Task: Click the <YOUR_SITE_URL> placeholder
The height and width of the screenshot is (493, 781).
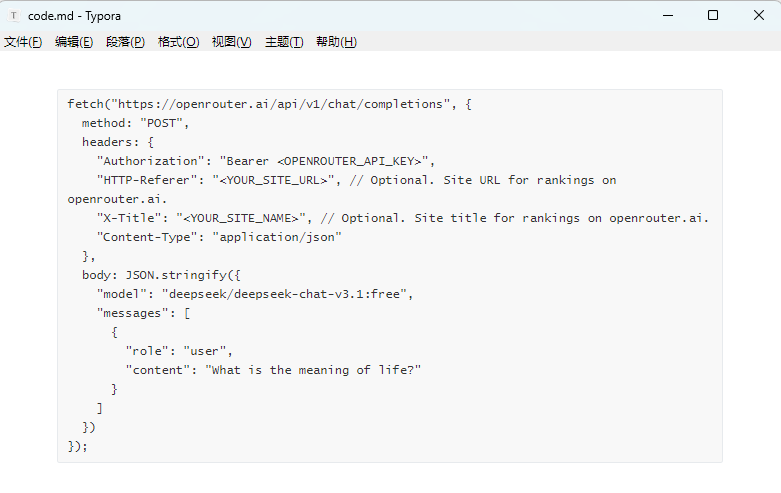Action: [x=273, y=180]
